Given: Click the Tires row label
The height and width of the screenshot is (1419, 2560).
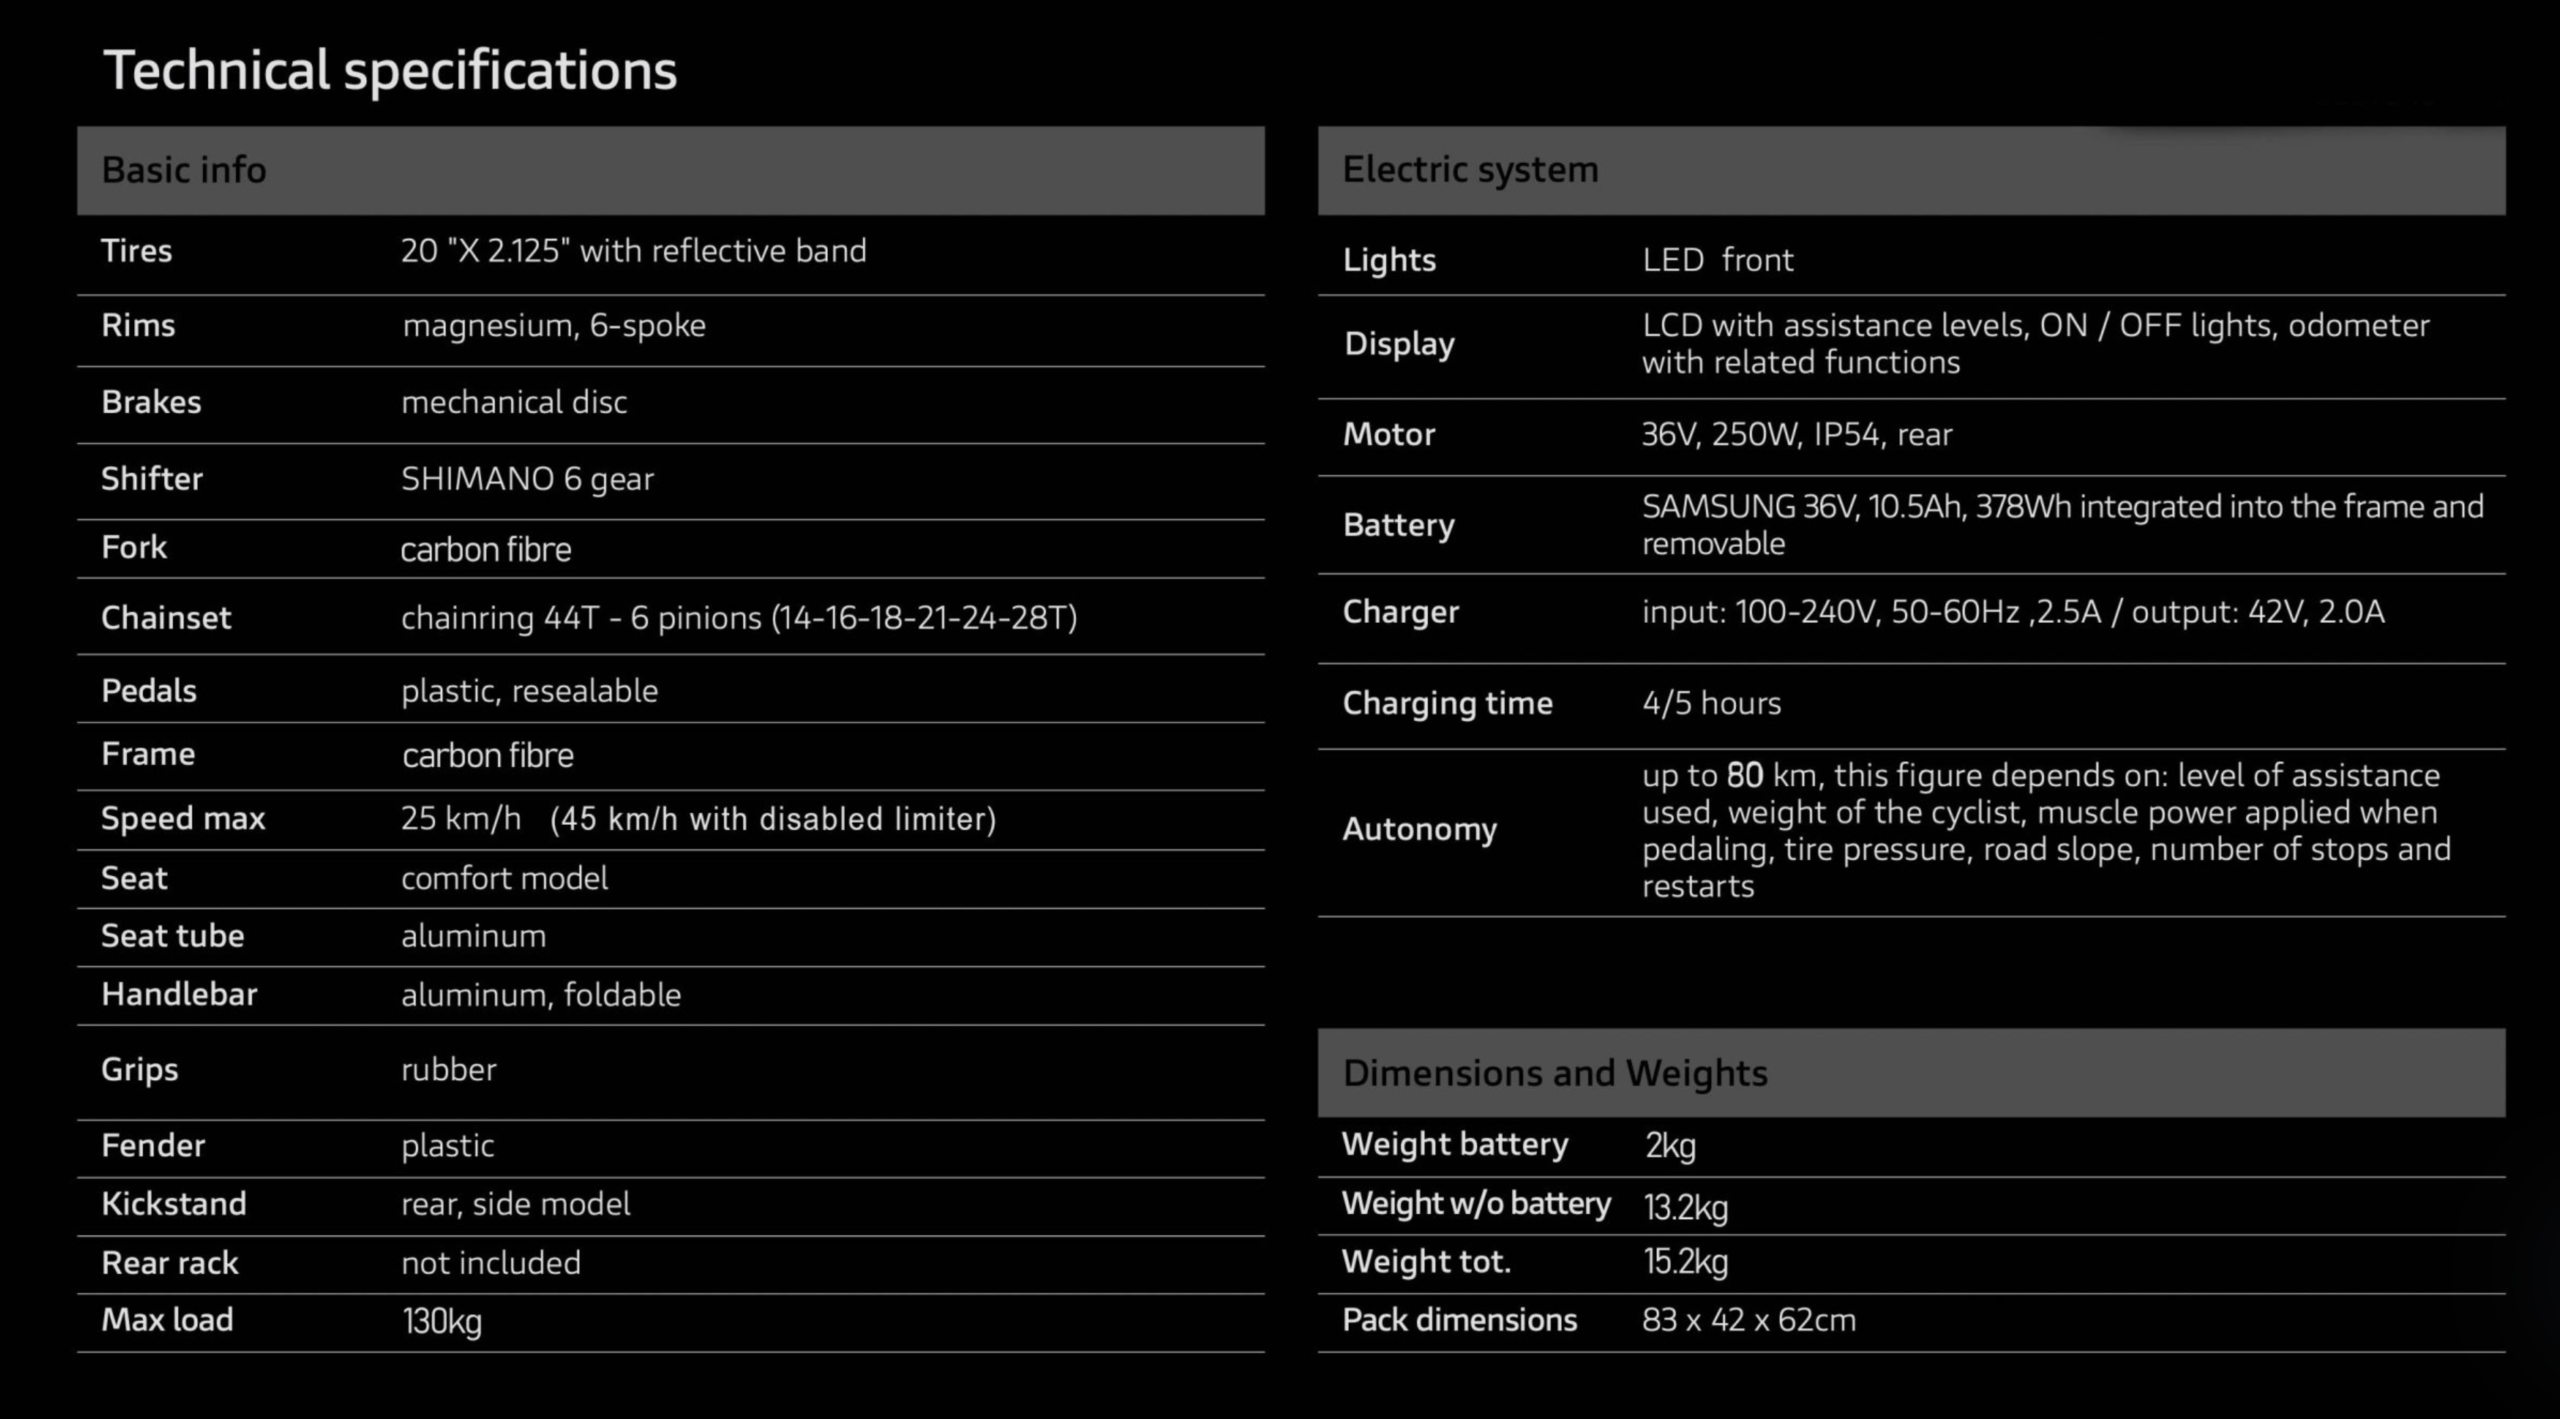Looking at the screenshot, I should click(136, 251).
